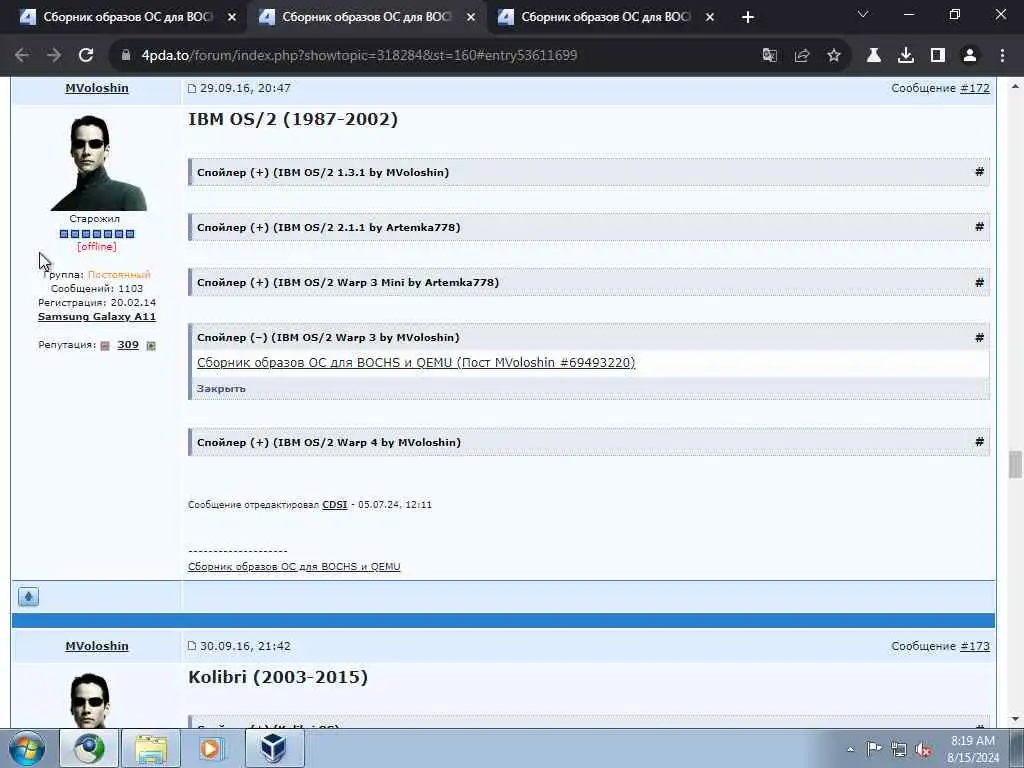Viewport: 1024px width, 768px height.
Task: Open the profile avatar menu
Action: tap(970, 56)
